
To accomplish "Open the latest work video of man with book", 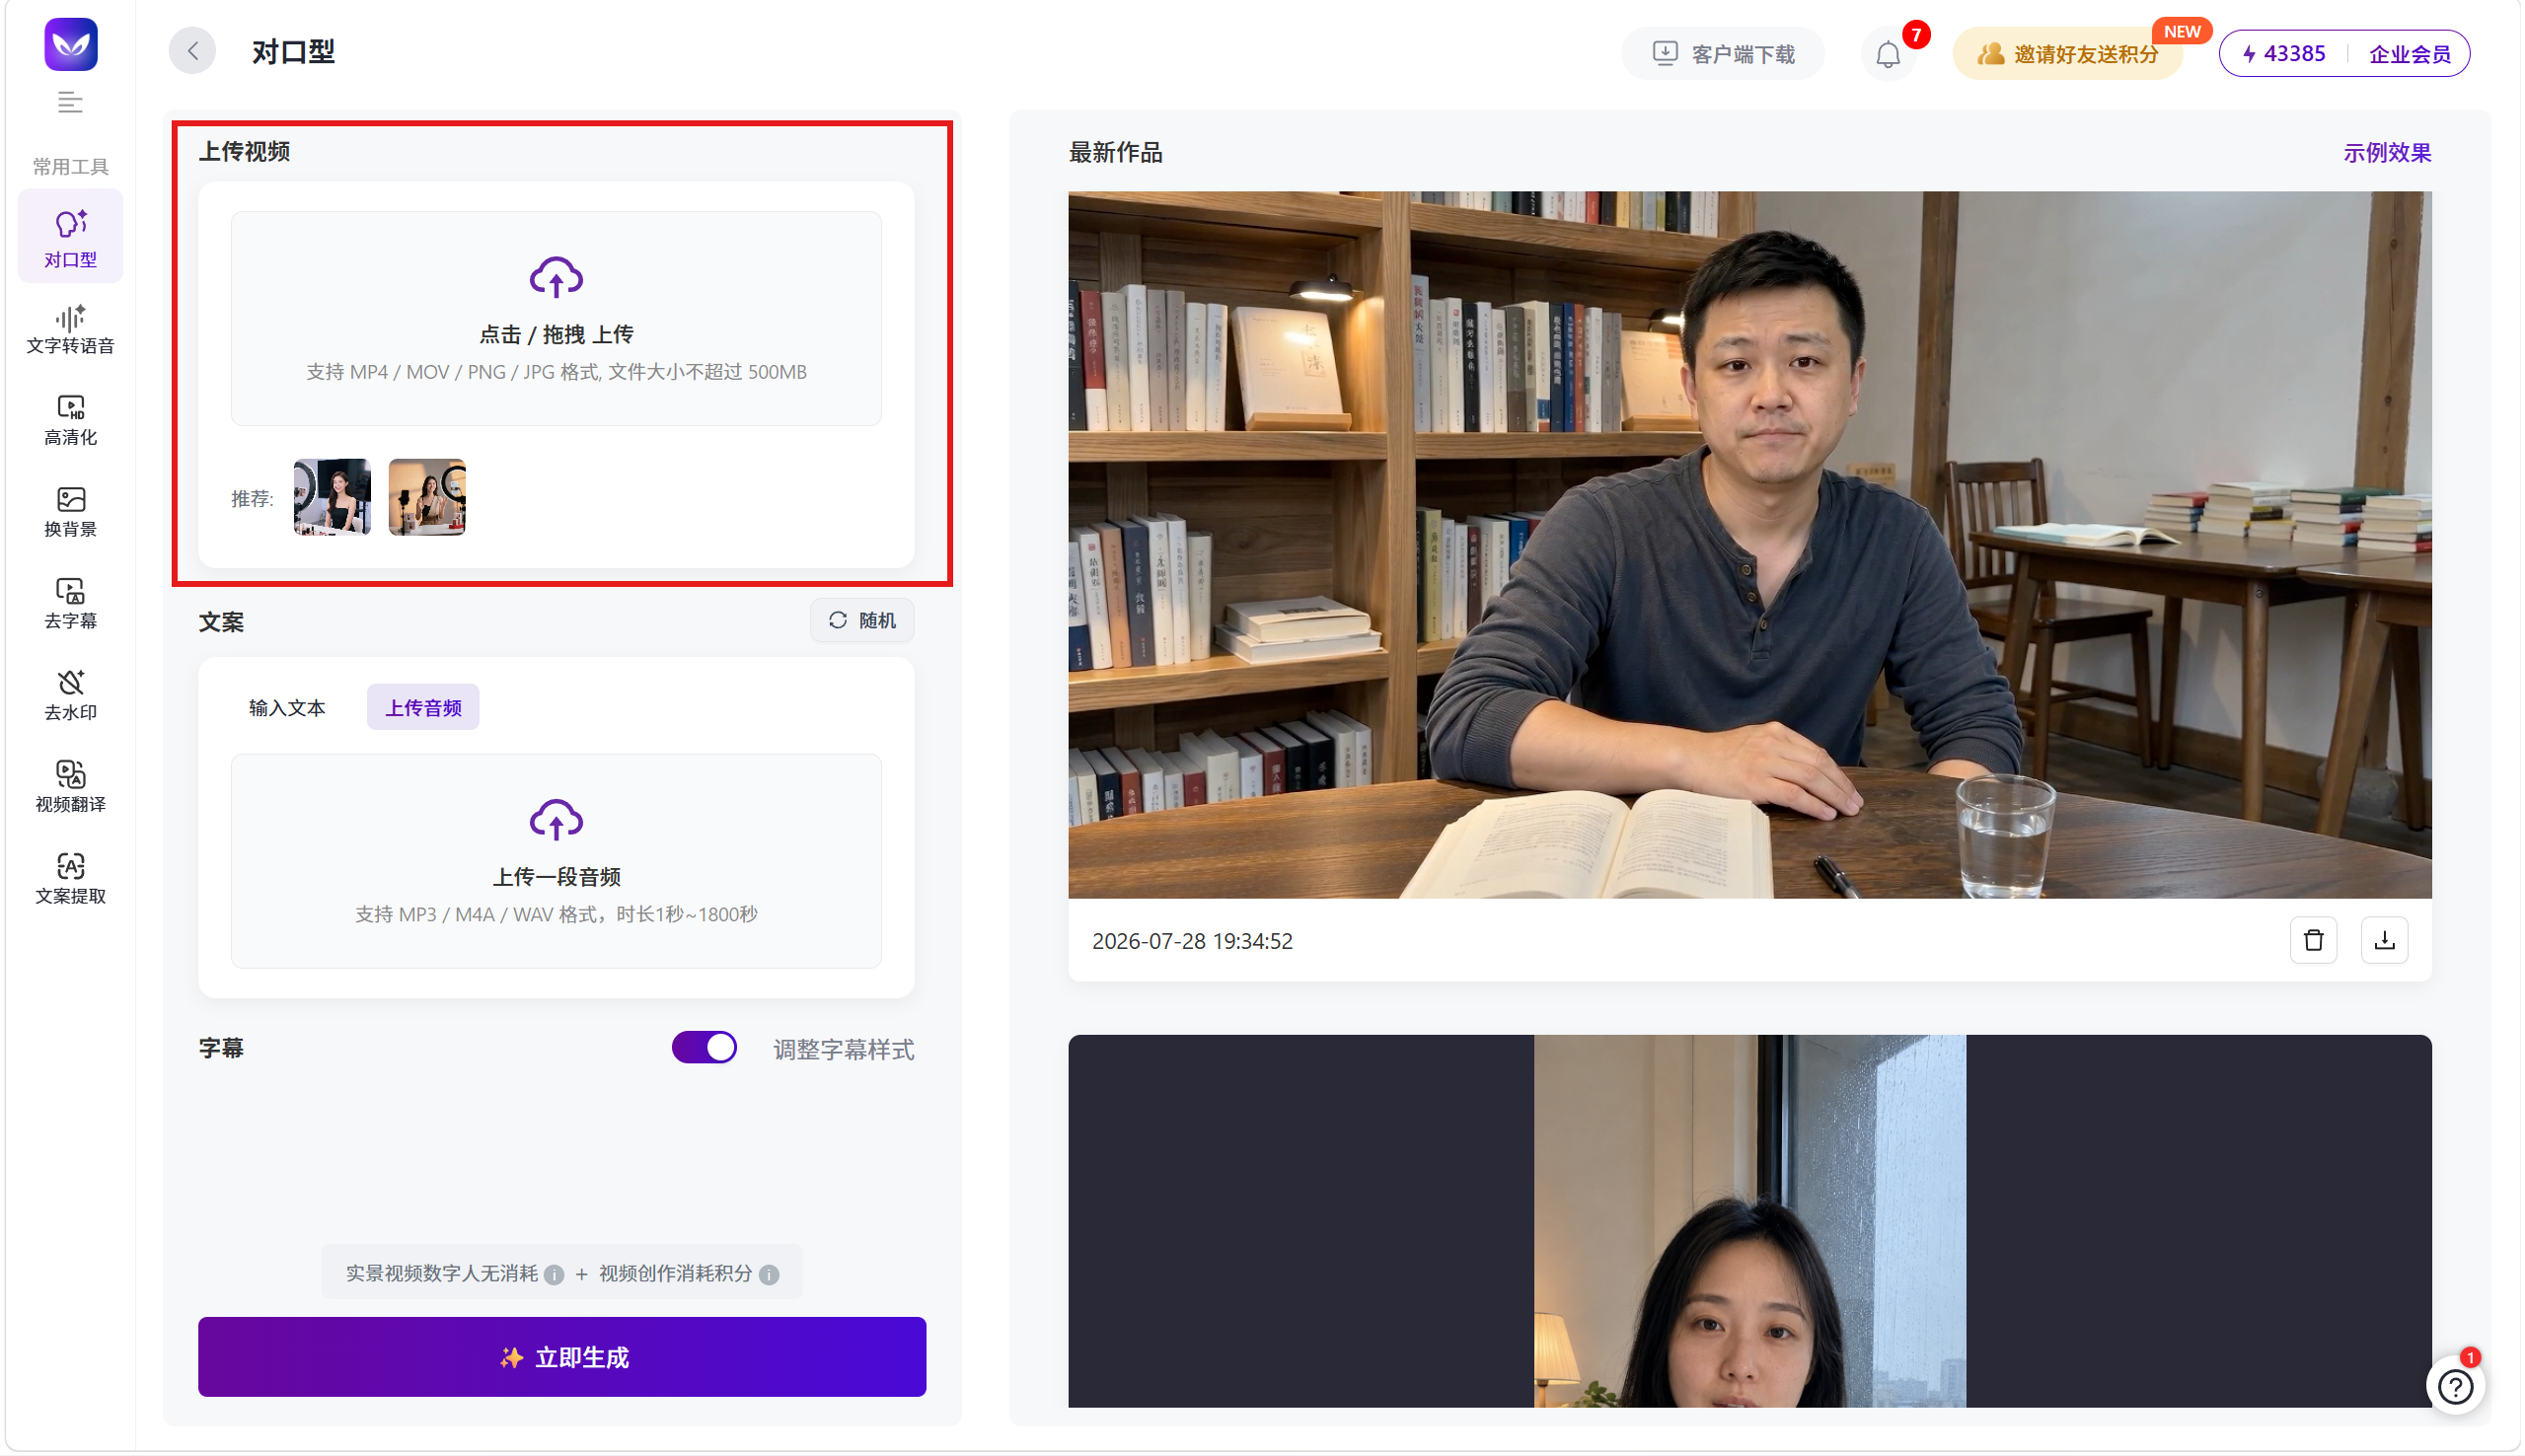I will pyautogui.click(x=1751, y=545).
